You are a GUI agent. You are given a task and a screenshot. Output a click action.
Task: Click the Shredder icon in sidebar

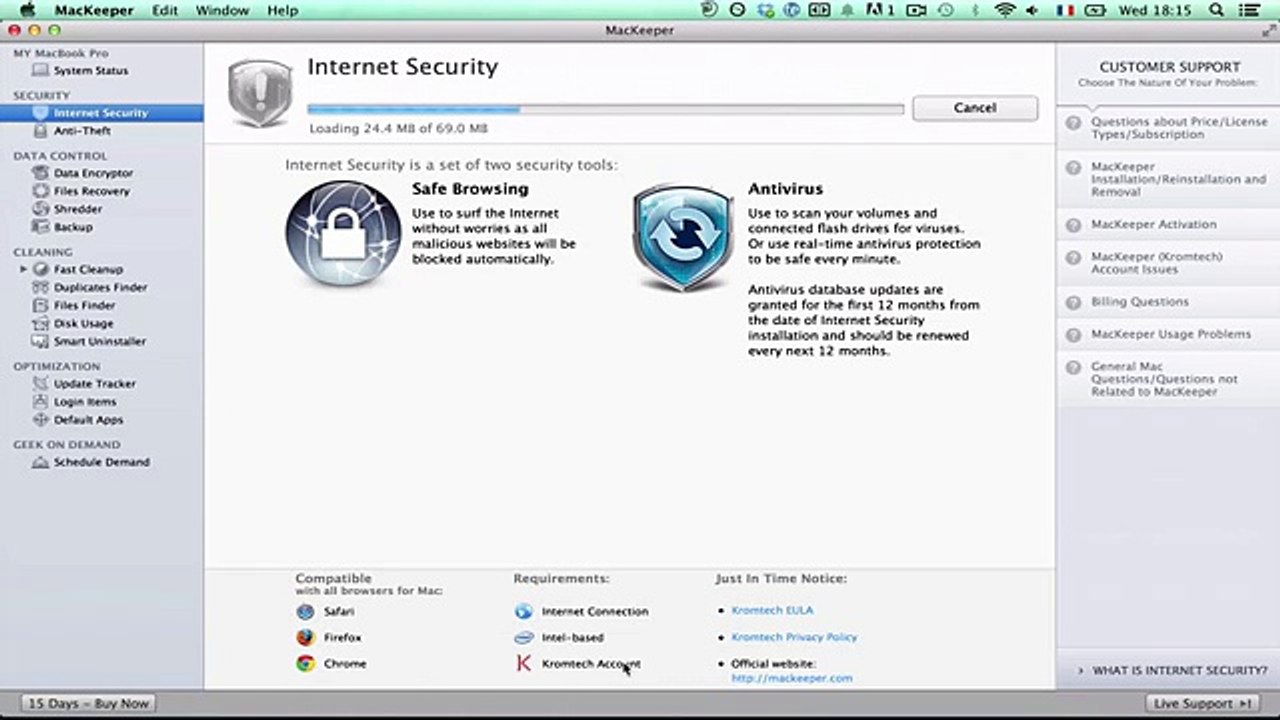[41, 209]
